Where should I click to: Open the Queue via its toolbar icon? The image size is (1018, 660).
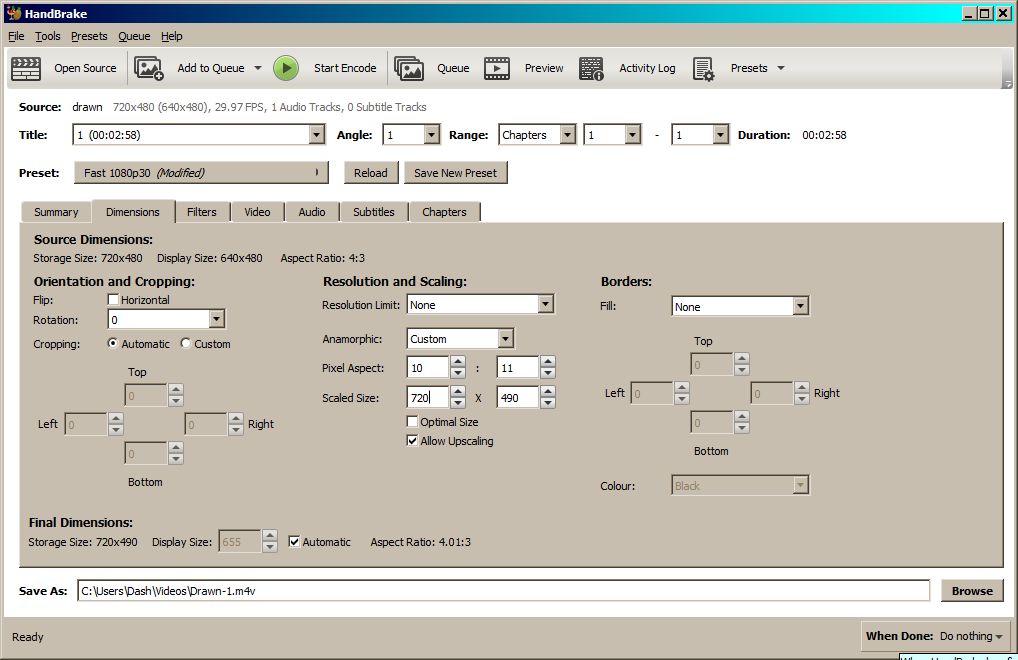click(x=409, y=68)
